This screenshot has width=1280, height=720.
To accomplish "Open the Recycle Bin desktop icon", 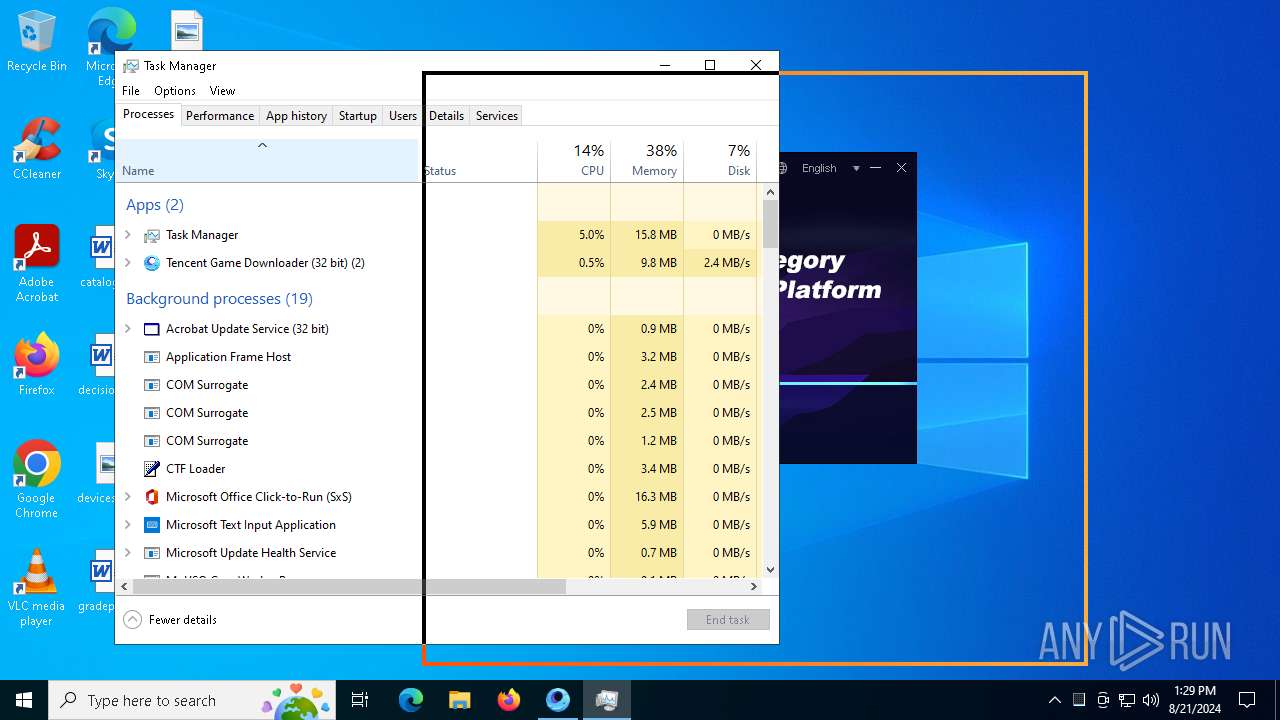I will pyautogui.click(x=37, y=41).
